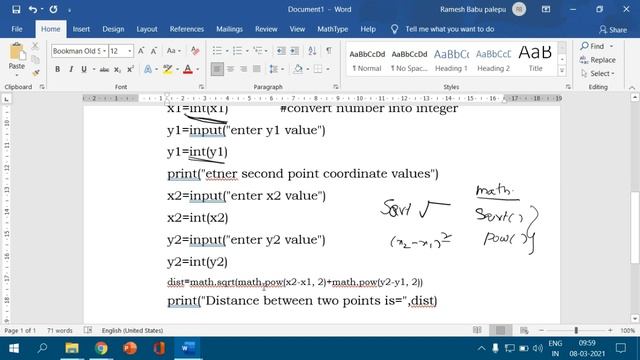Open the proofing check icon in status bar
The width and height of the screenshot is (640, 360).
(88, 330)
